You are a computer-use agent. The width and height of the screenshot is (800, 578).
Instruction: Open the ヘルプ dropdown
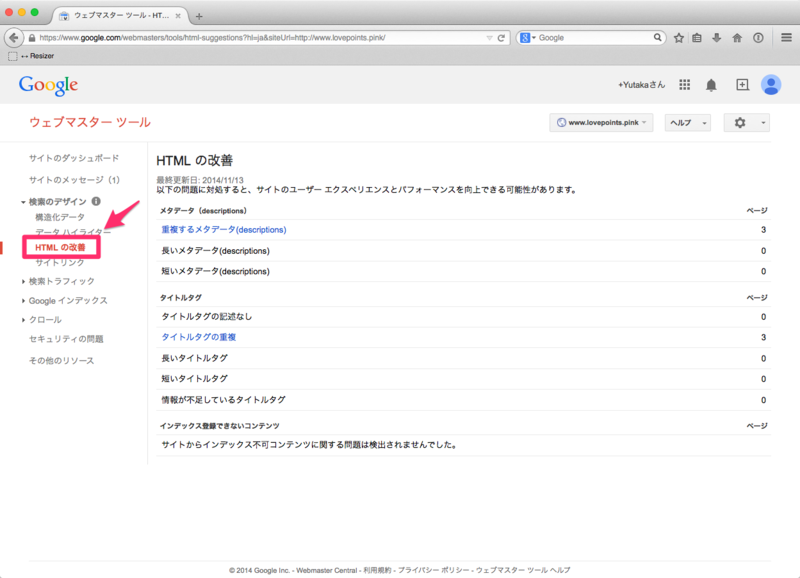pos(687,122)
